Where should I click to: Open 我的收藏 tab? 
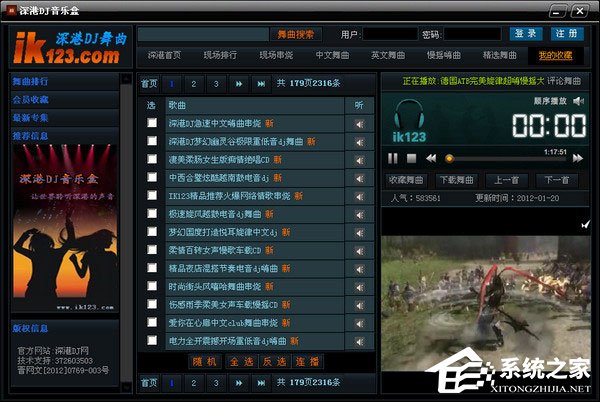coord(556,55)
